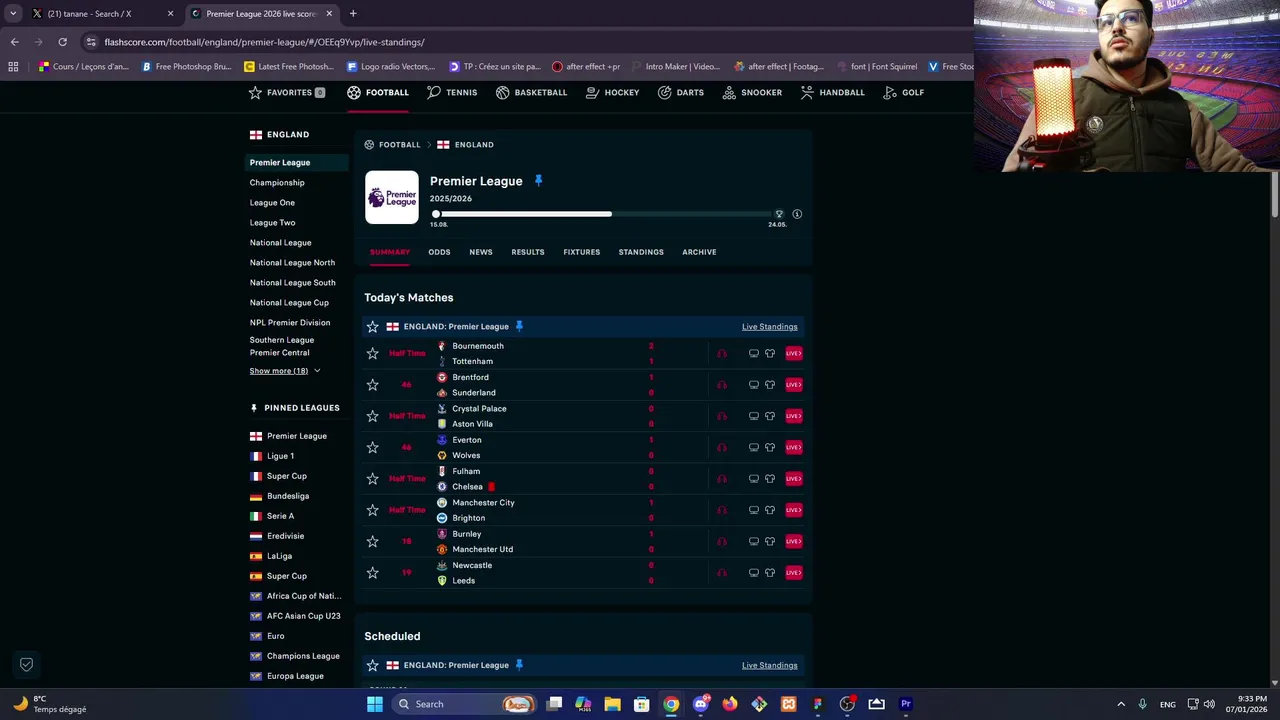Favorite the Crystal Palace vs Aston Villa star

pyautogui.click(x=372, y=416)
